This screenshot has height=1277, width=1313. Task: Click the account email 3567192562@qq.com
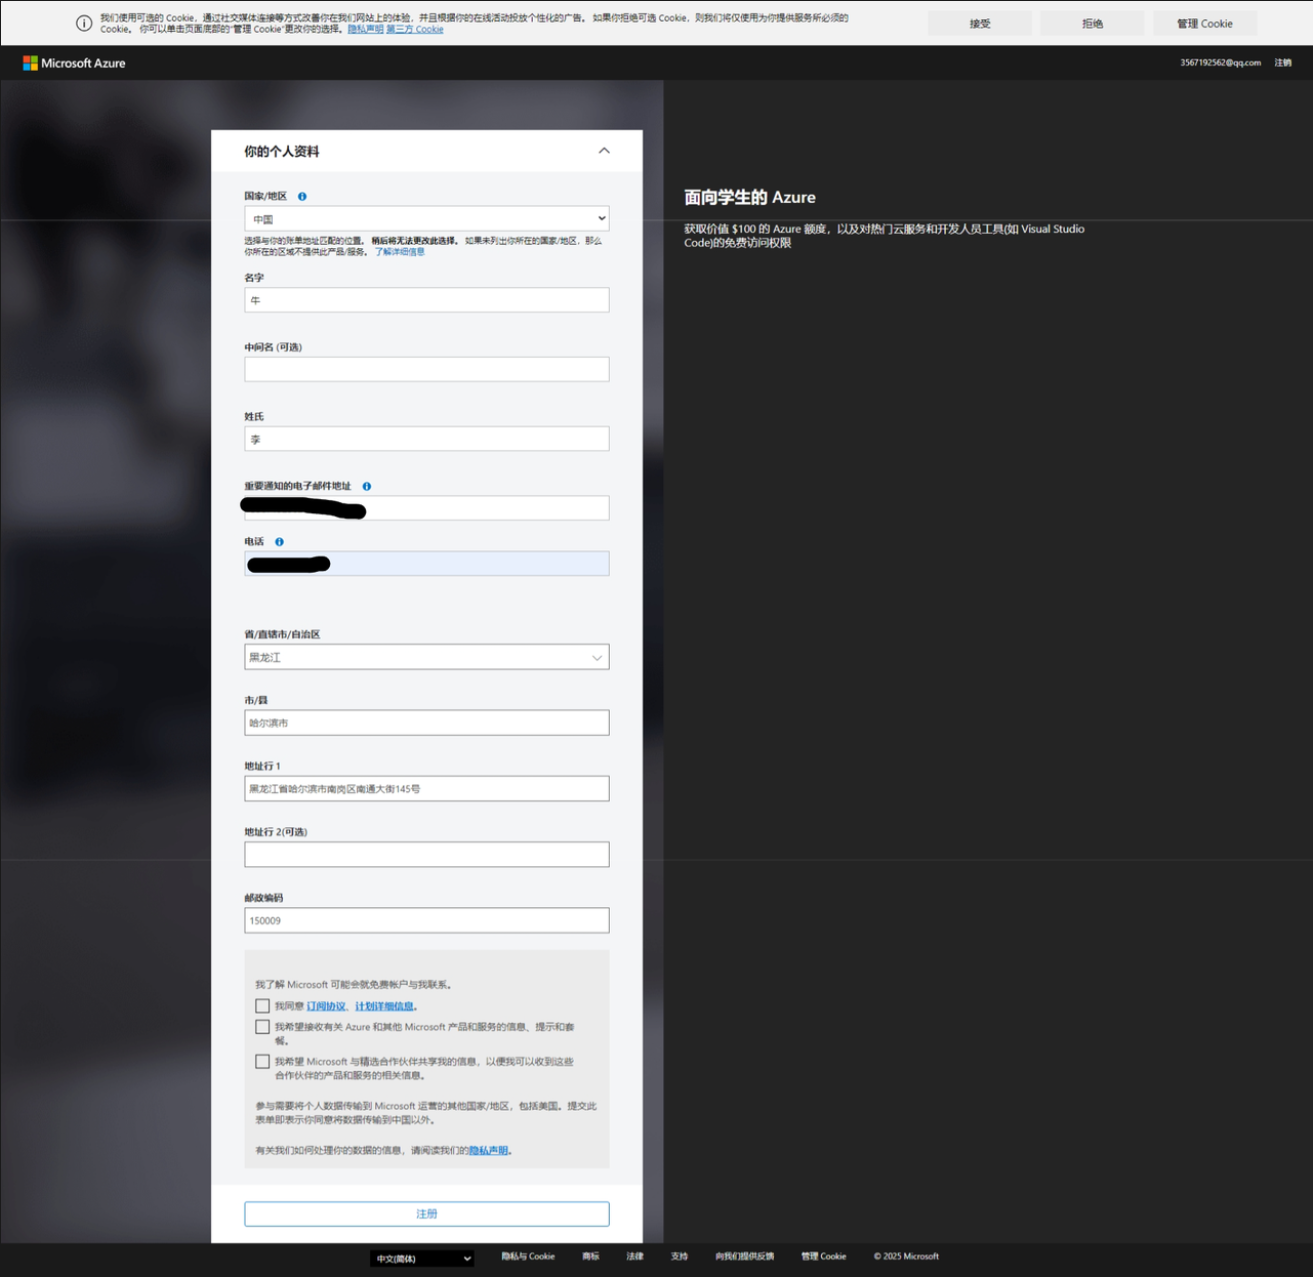point(1220,63)
